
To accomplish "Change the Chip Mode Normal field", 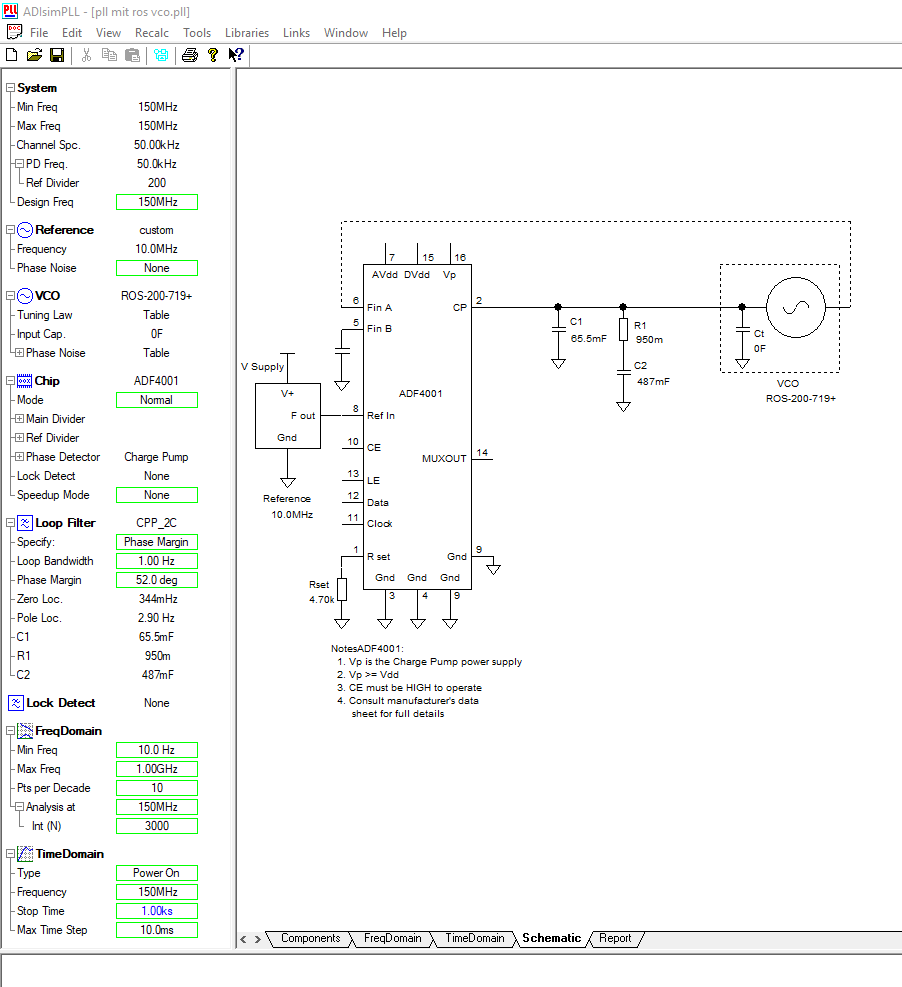I will pos(157,400).
